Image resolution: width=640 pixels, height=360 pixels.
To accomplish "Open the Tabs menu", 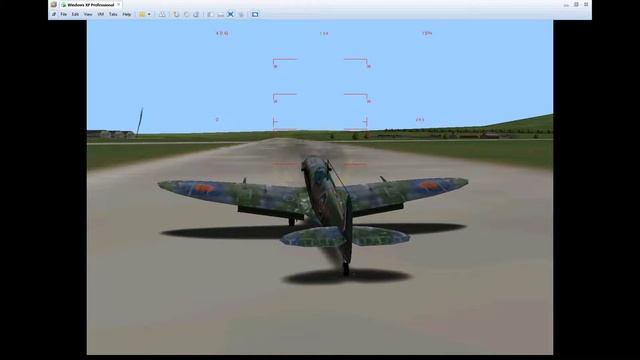I will tap(113, 14).
